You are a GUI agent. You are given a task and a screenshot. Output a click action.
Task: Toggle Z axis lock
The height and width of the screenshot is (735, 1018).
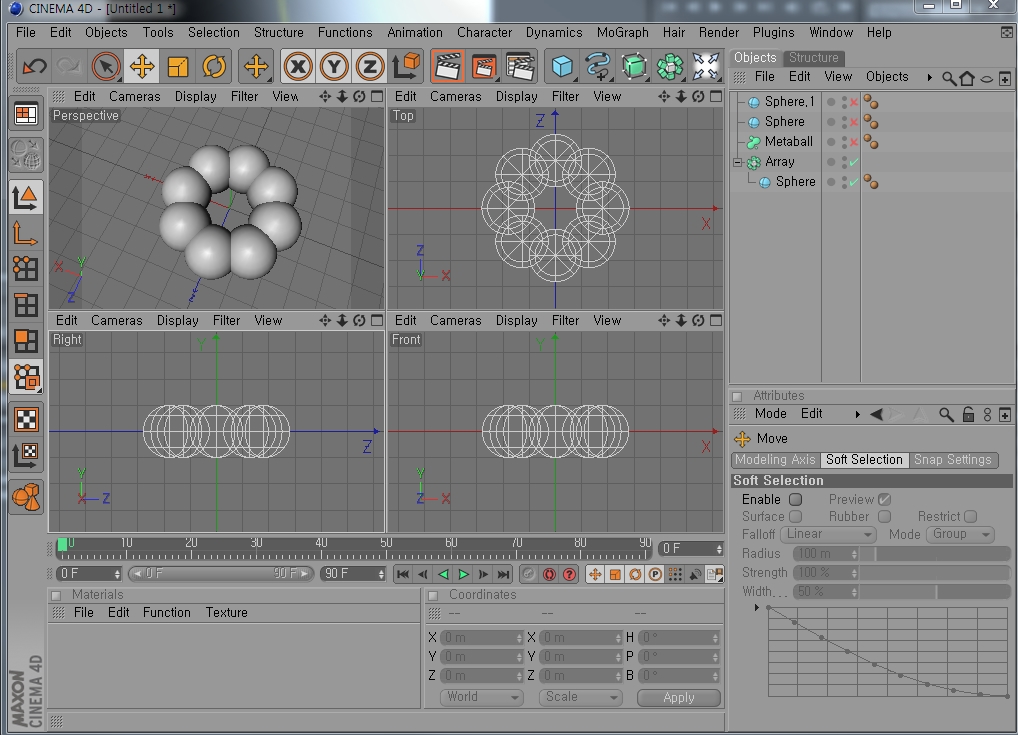pyautogui.click(x=369, y=66)
